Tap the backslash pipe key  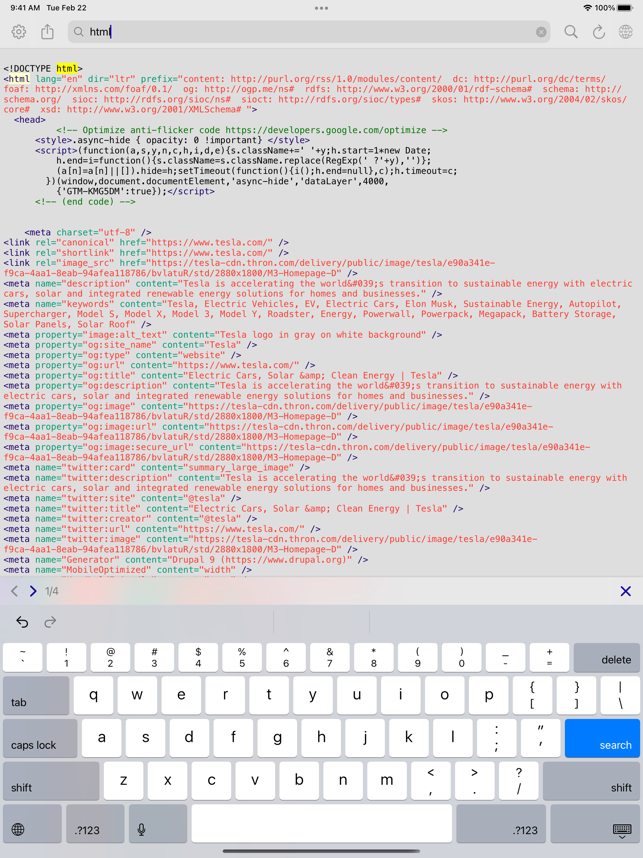pos(620,695)
